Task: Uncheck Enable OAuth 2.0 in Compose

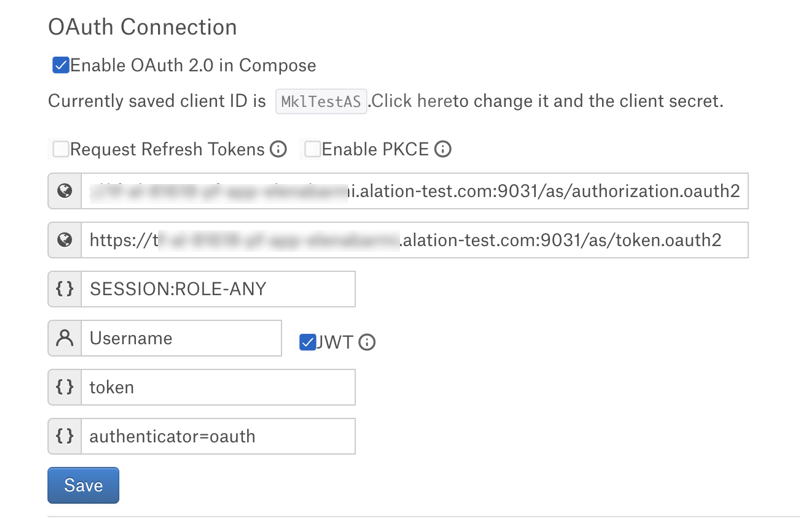Action: (61, 65)
